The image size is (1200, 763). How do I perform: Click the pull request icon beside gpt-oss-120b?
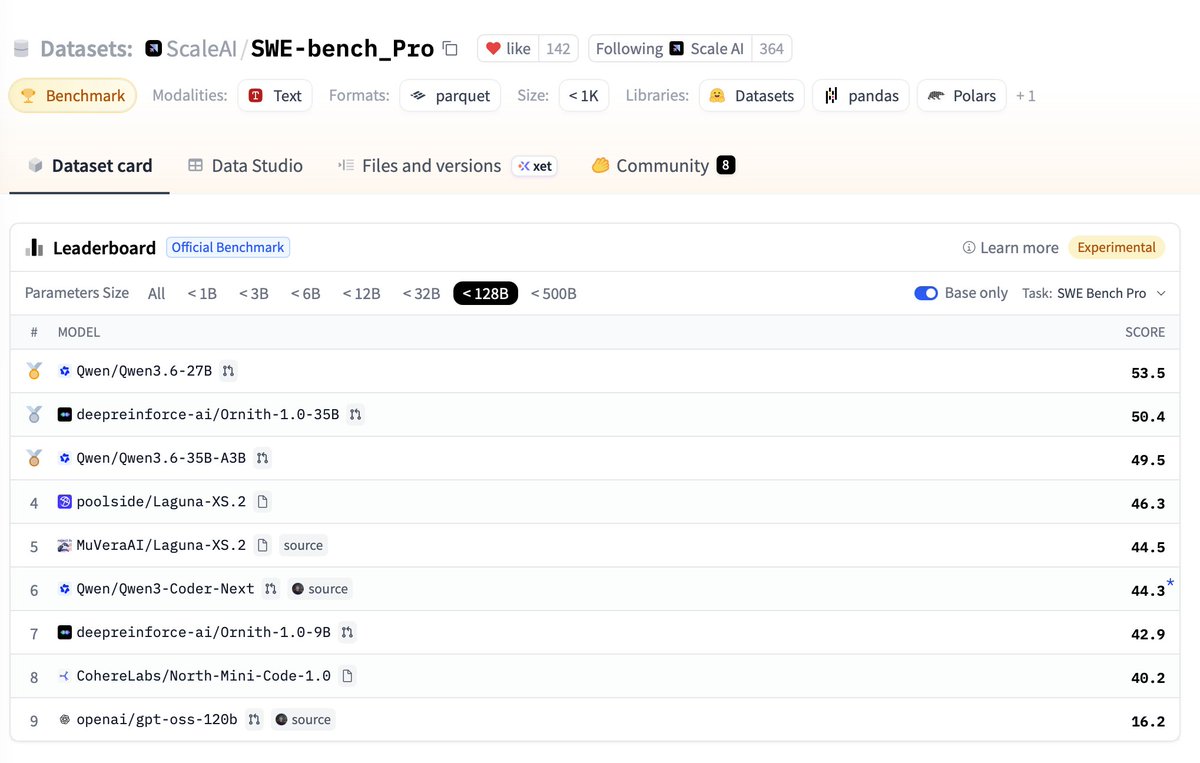(255, 719)
